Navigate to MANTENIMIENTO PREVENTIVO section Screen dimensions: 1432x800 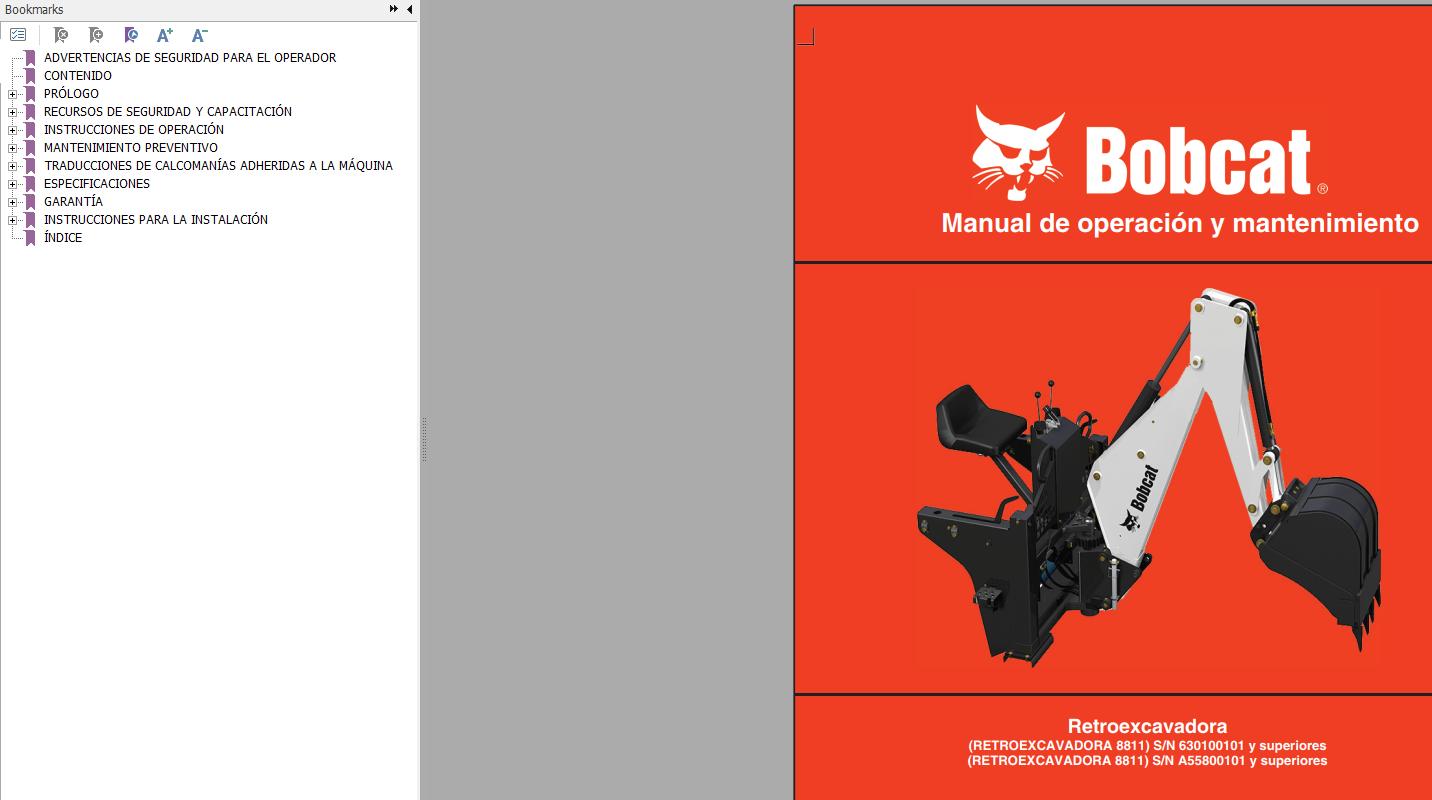pos(130,148)
